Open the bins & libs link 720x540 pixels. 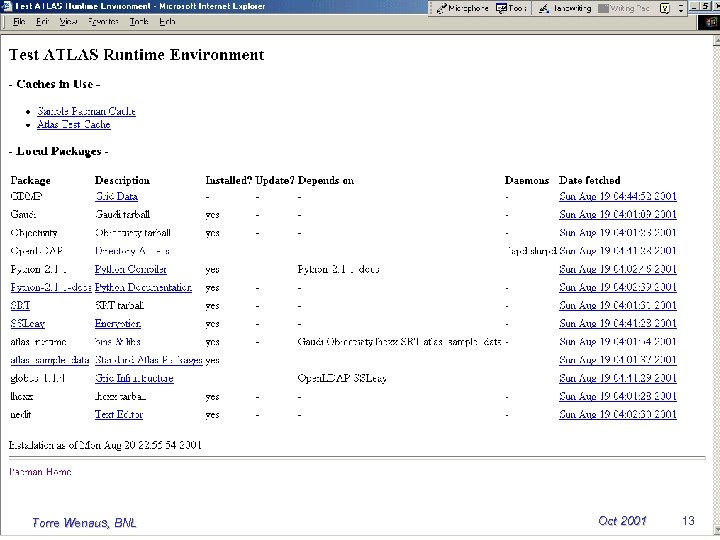point(118,342)
